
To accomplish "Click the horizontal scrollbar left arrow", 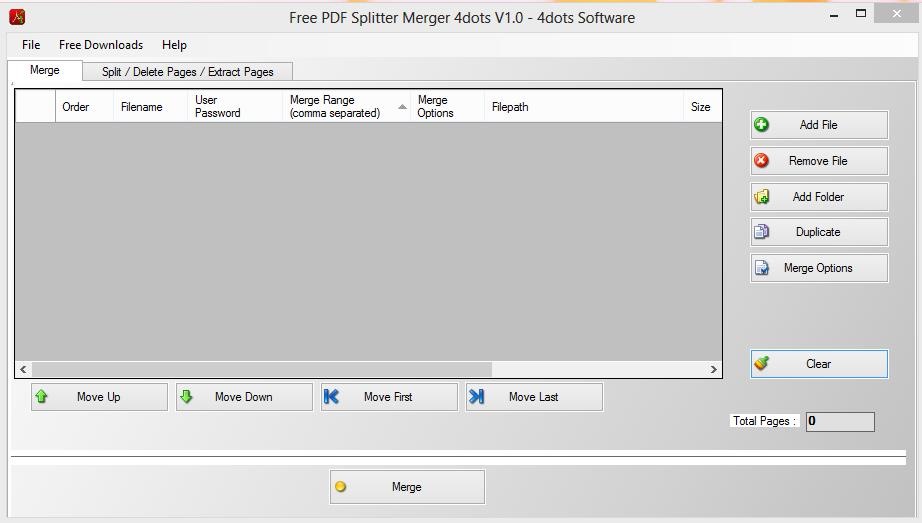I will 23,369.
